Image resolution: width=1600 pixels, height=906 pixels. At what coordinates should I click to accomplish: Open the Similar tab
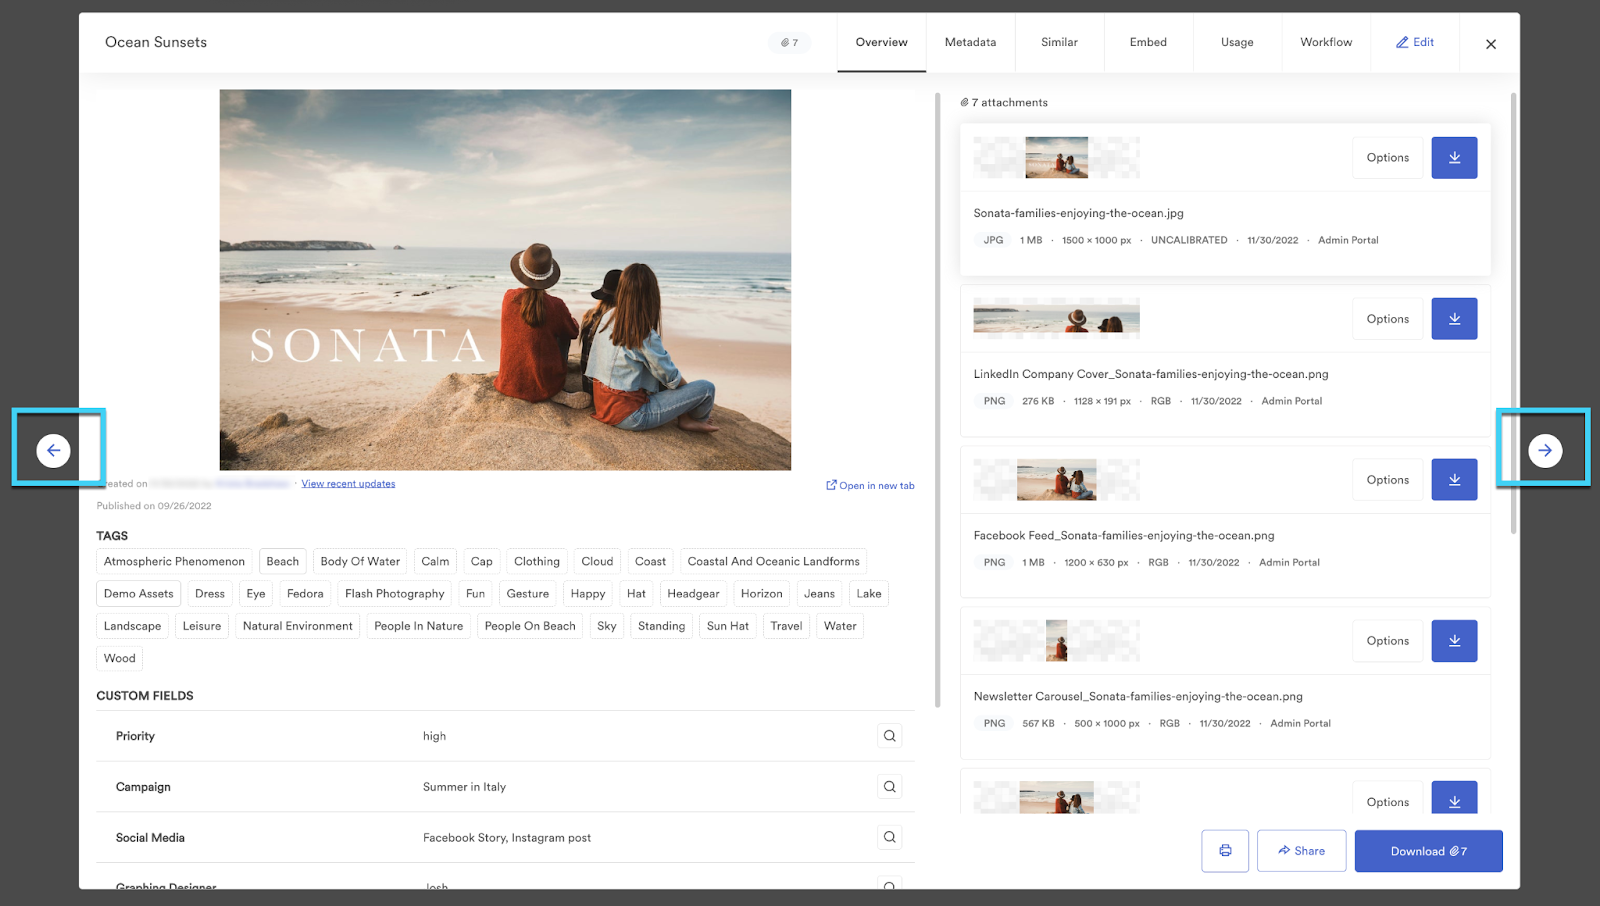(x=1059, y=42)
